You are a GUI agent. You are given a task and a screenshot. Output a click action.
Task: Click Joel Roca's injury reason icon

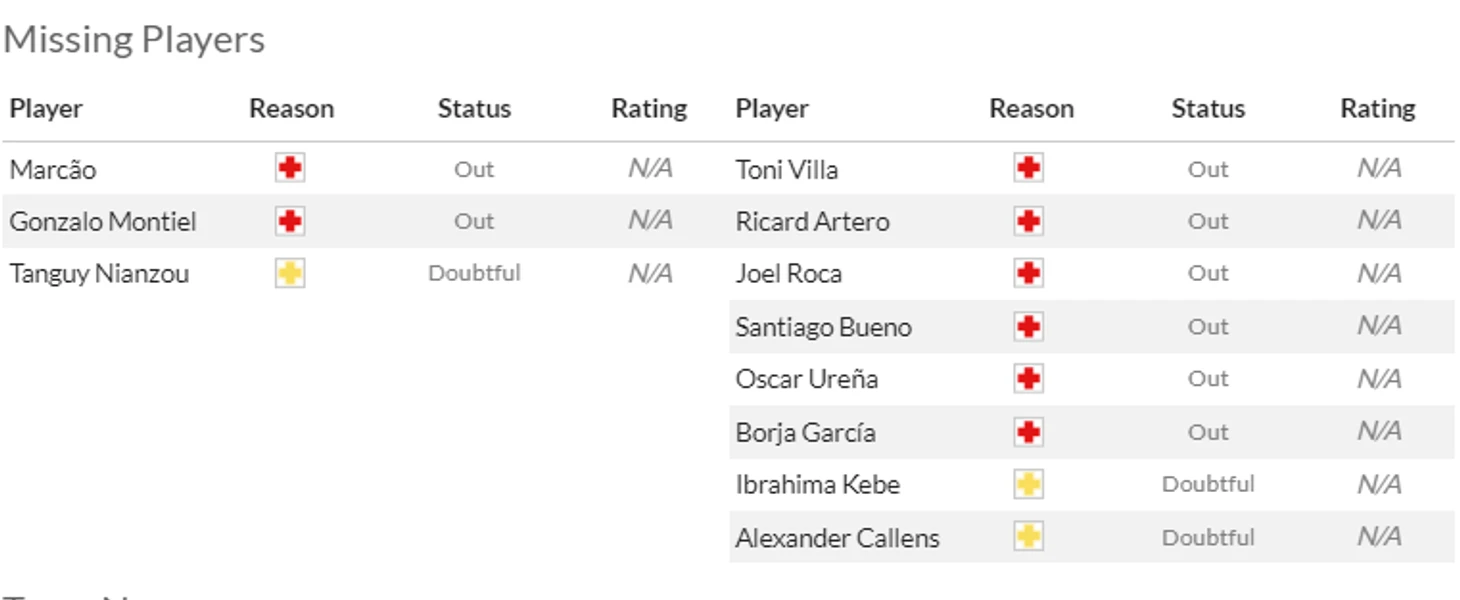click(1029, 273)
